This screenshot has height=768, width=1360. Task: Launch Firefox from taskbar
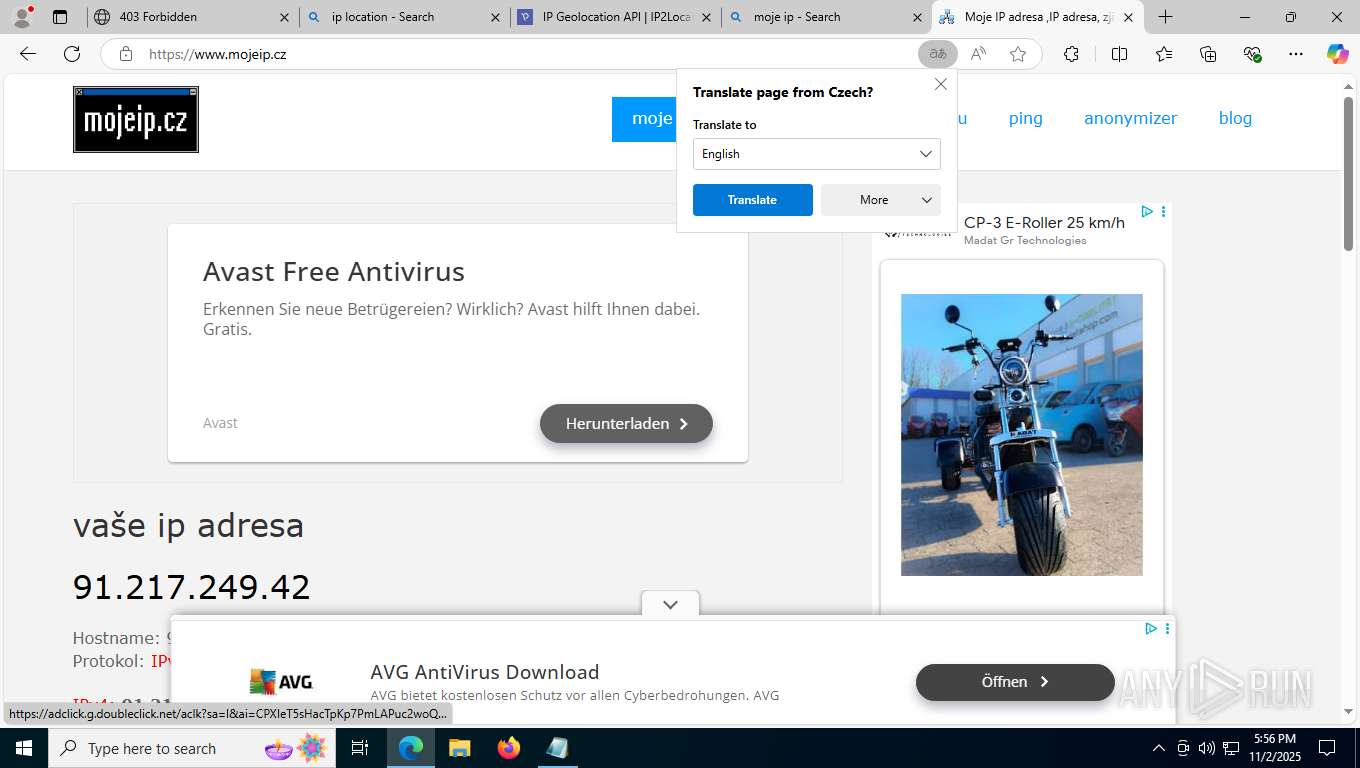click(x=509, y=748)
